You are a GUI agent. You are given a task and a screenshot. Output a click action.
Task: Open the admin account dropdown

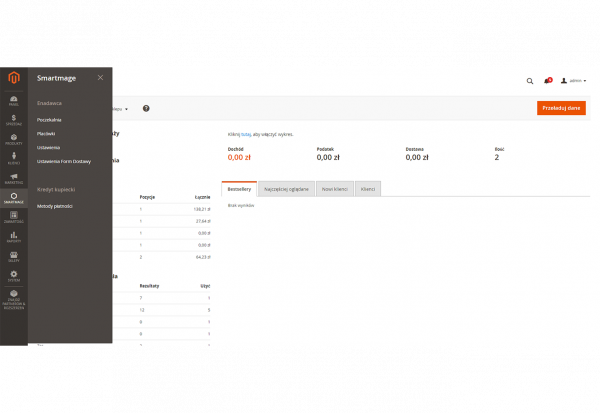click(573, 81)
